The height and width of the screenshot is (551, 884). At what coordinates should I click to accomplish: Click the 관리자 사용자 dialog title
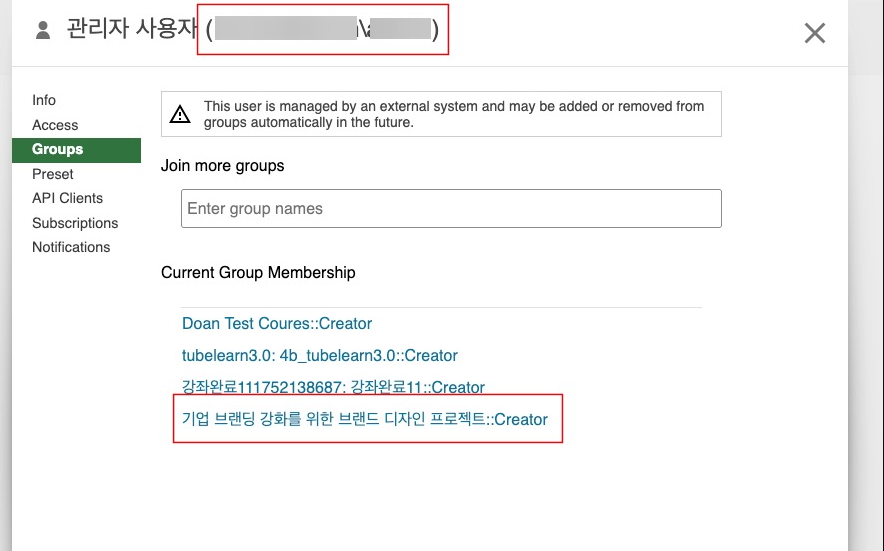[131, 29]
